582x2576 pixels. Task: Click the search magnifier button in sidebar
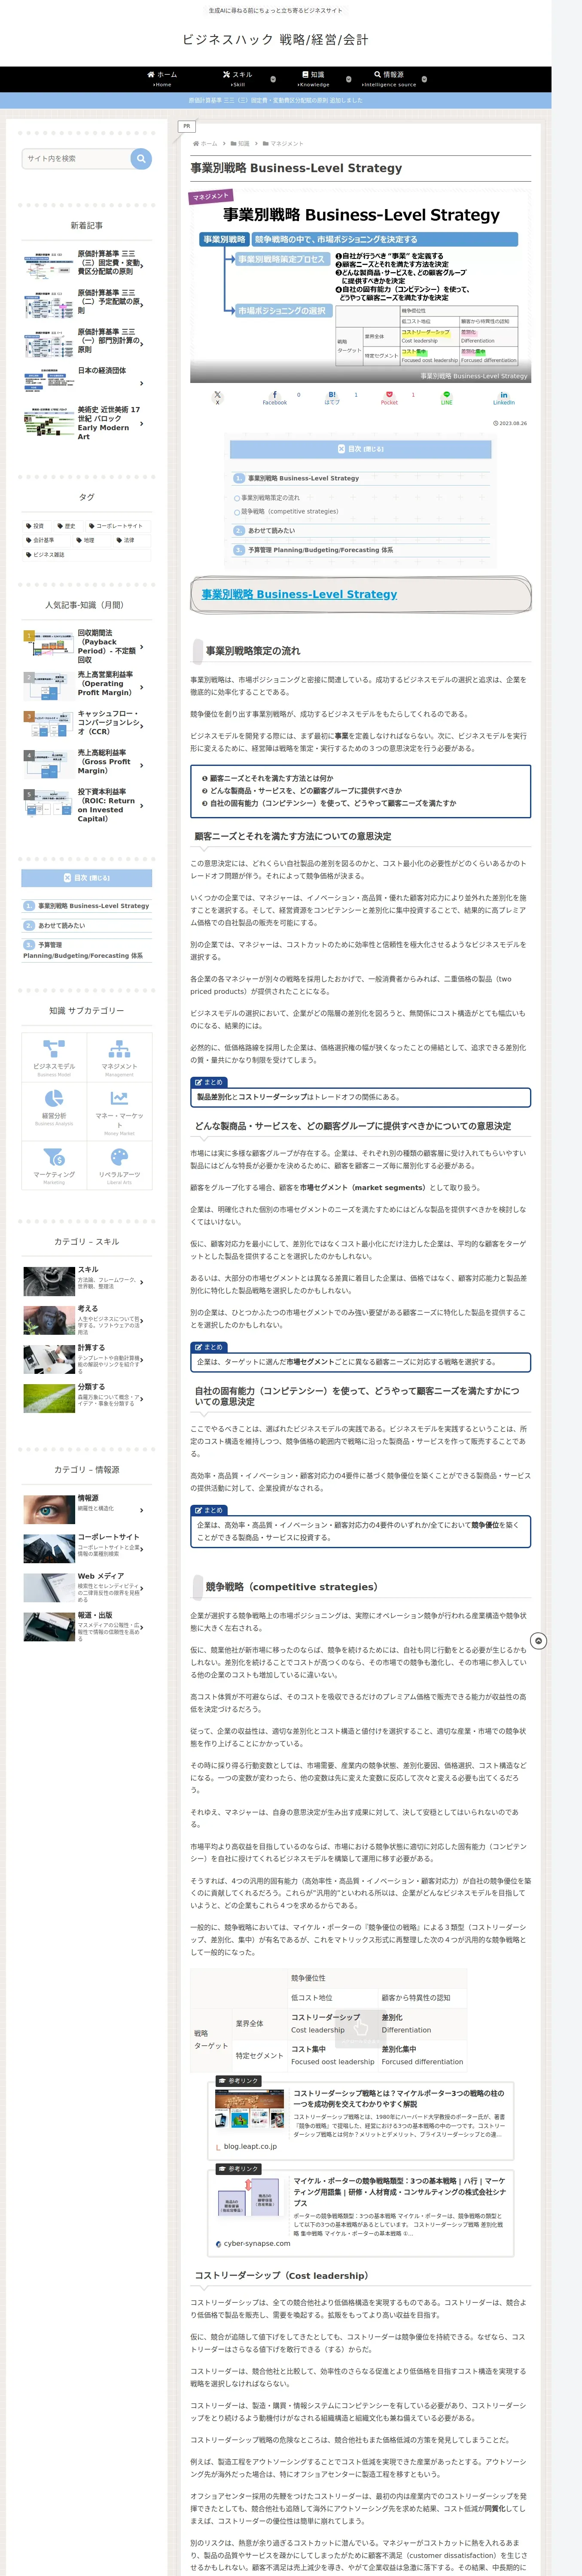pos(141,158)
